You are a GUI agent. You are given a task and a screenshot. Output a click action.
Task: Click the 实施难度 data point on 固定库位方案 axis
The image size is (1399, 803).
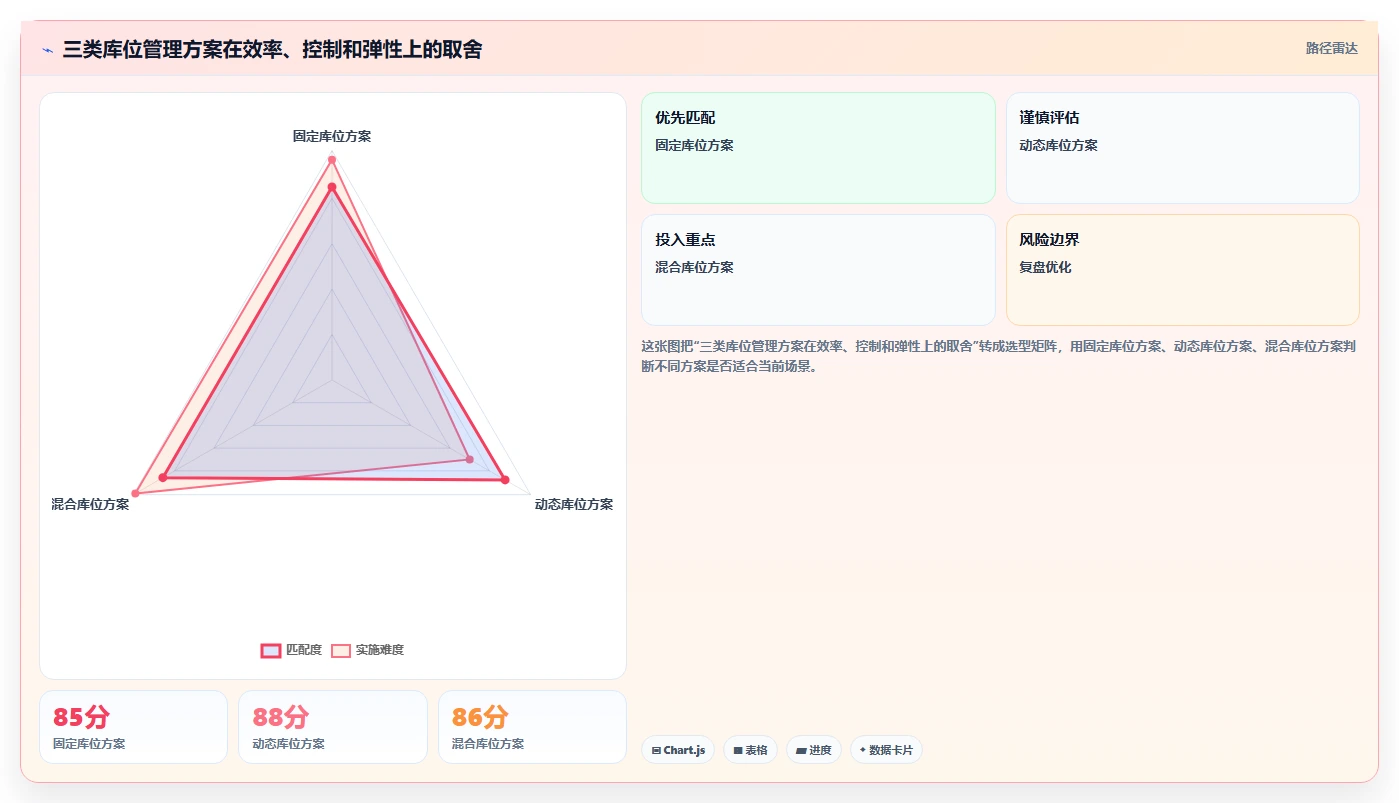coord(332,160)
